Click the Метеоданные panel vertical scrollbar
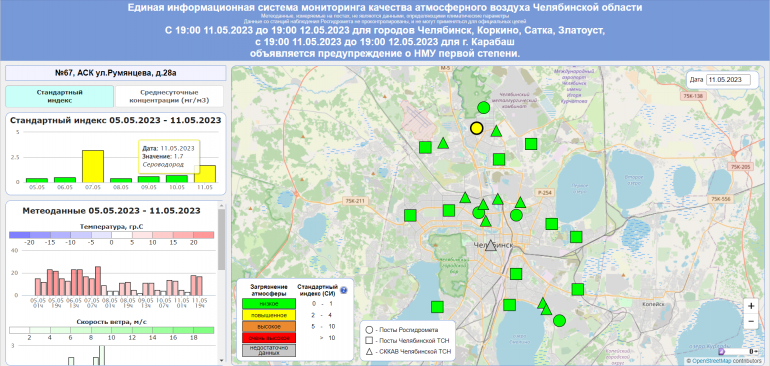 point(221,241)
